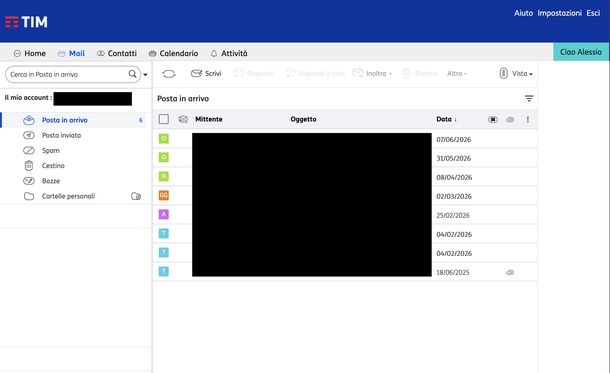
Task: Open the Attività tab
Action: point(229,54)
